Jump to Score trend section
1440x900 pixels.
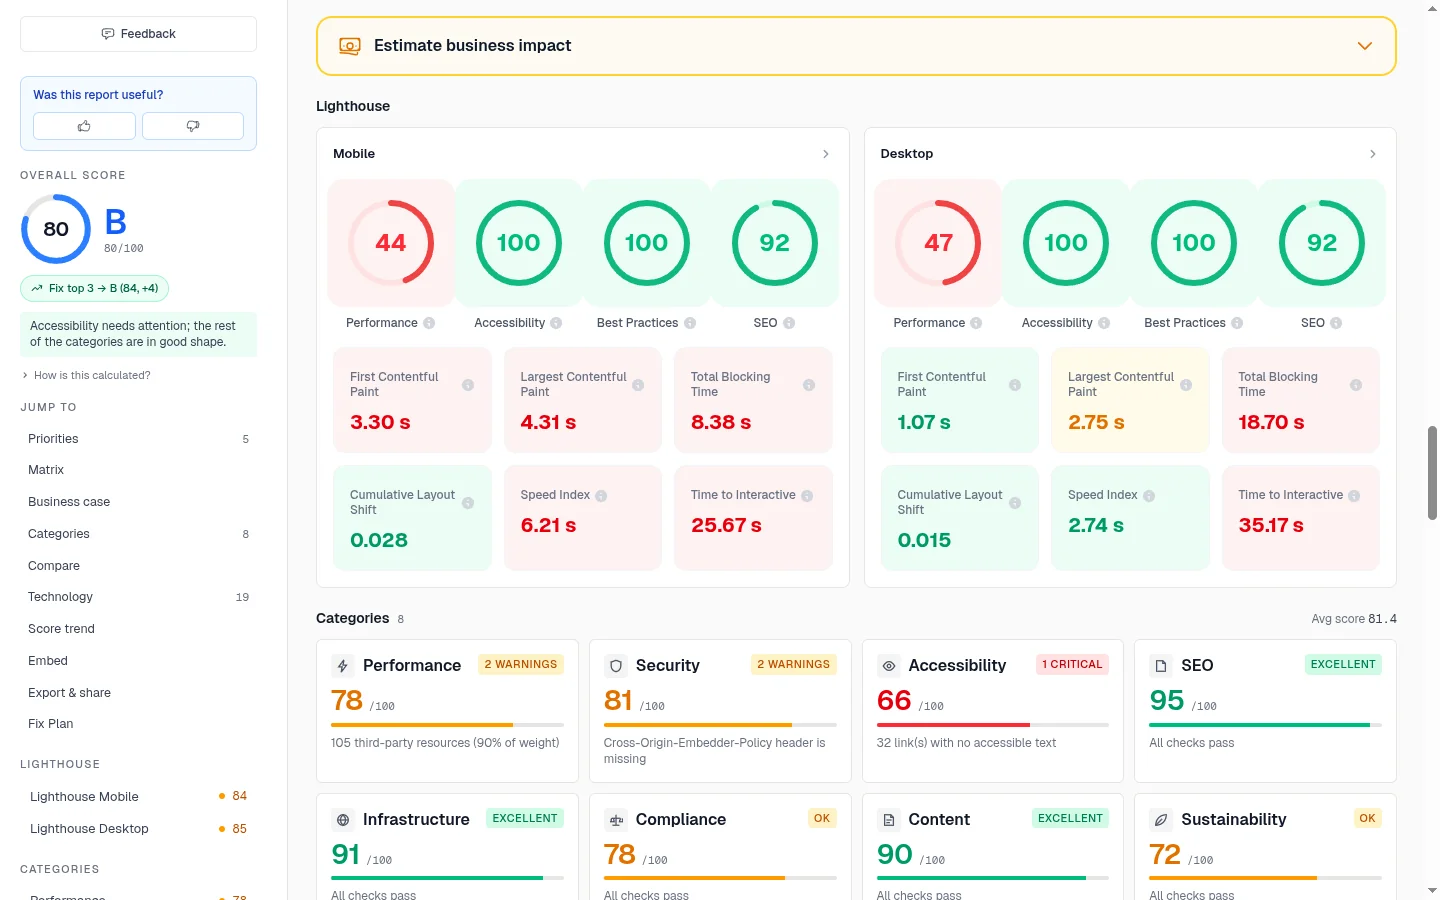[138, 629]
